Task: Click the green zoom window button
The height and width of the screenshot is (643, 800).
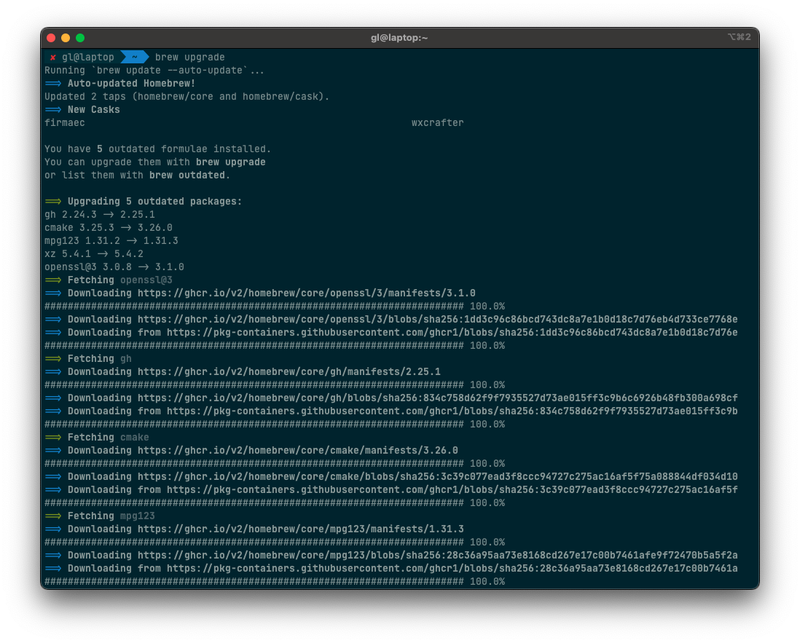Action: pyautogui.click(x=80, y=37)
